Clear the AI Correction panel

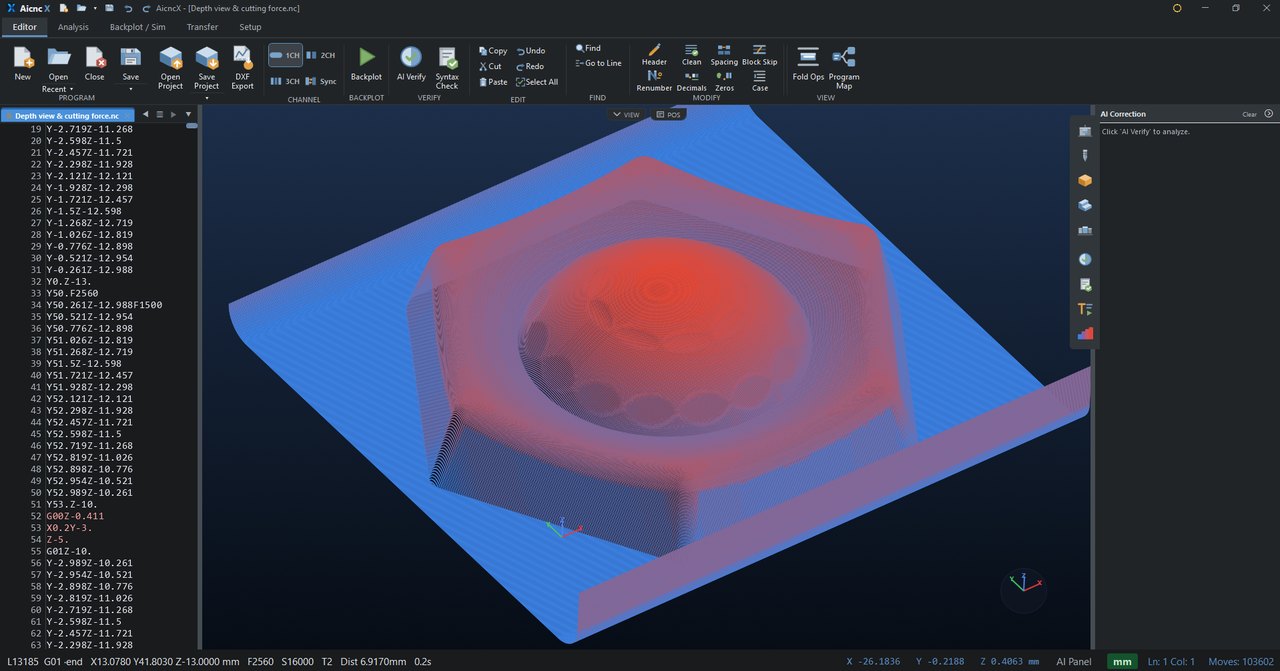coord(1250,114)
